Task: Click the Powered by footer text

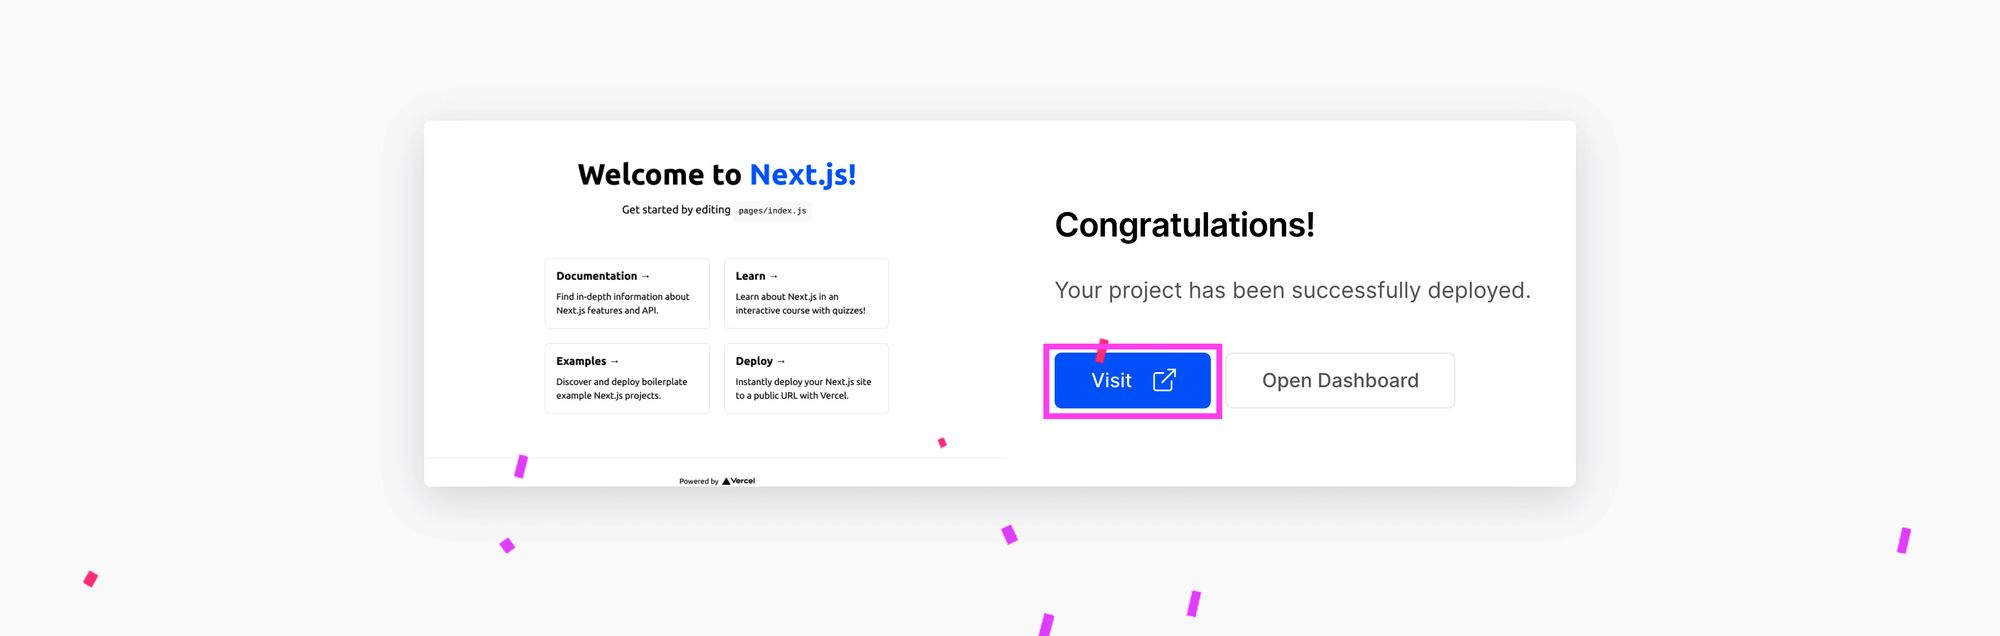Action: tap(698, 481)
